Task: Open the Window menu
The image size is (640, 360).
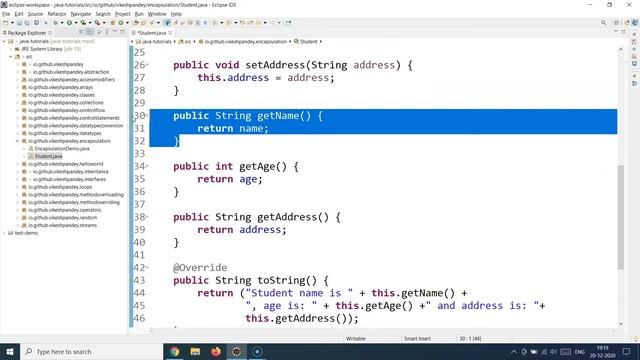Action: coord(157,14)
